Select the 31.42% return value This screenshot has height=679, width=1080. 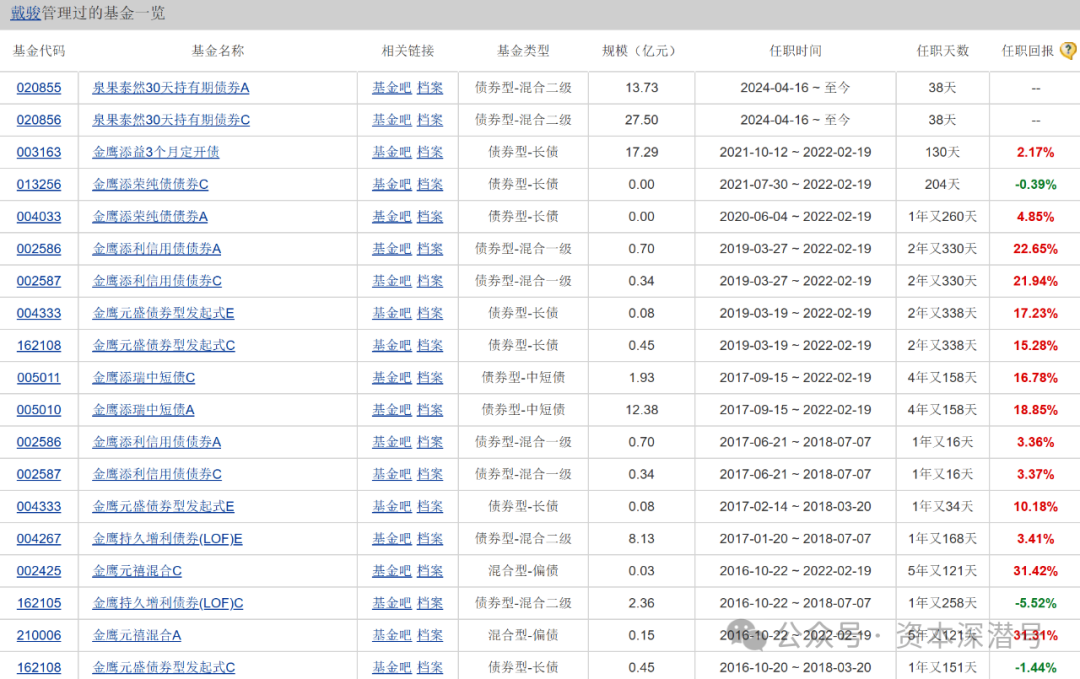tap(1035, 571)
